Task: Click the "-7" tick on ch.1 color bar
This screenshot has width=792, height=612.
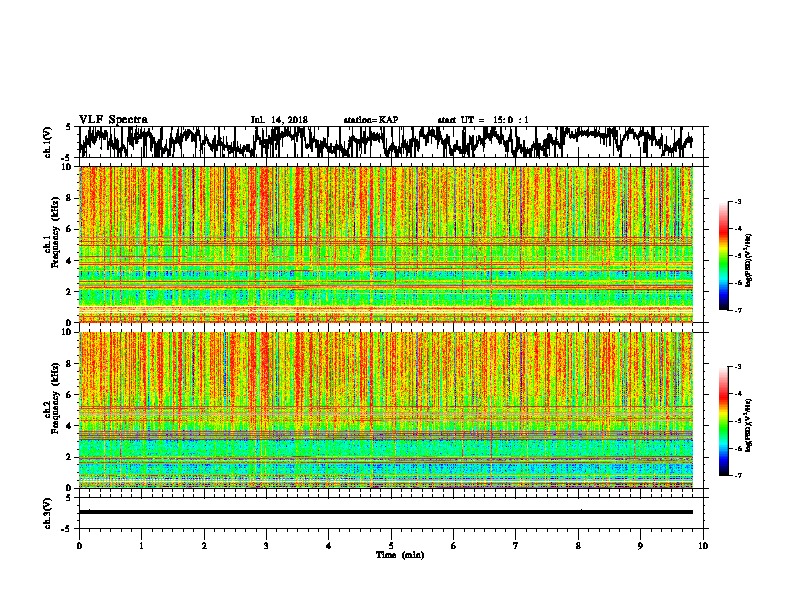Action: tap(737, 310)
